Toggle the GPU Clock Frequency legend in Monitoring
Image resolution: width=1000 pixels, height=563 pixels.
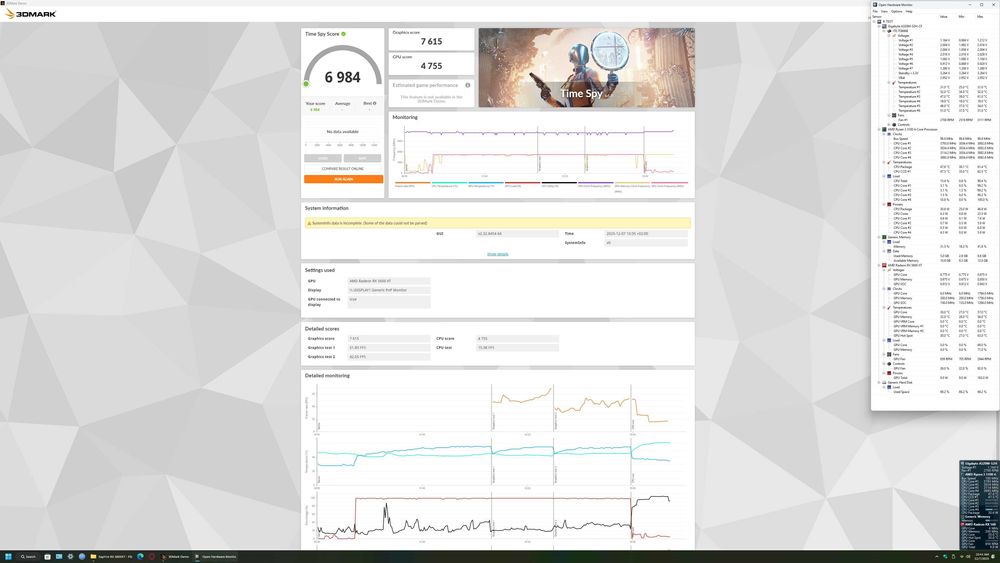[669, 185]
